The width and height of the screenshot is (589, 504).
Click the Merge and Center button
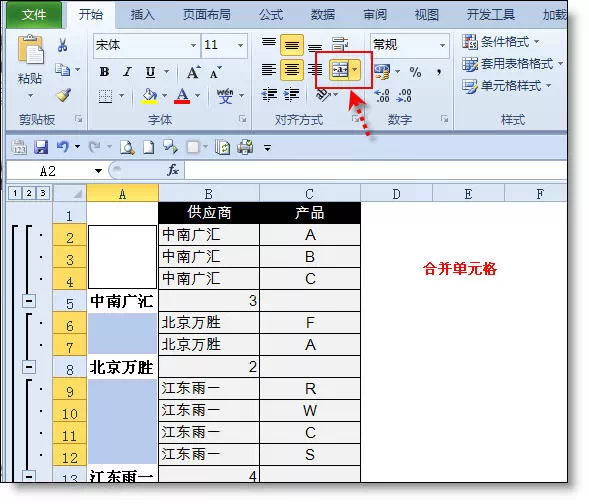point(340,70)
